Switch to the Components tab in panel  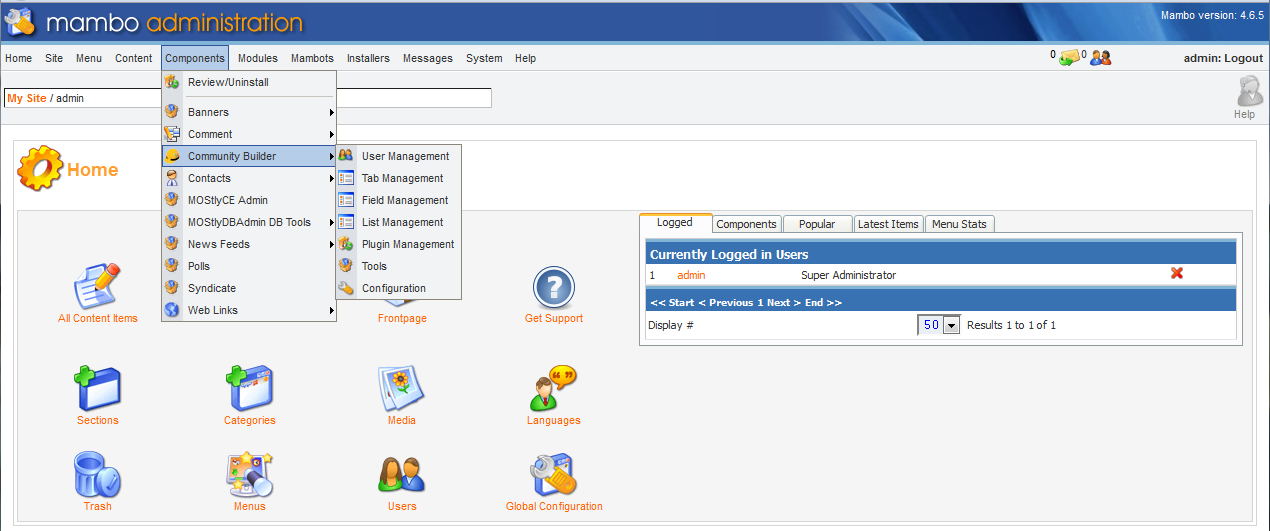747,224
